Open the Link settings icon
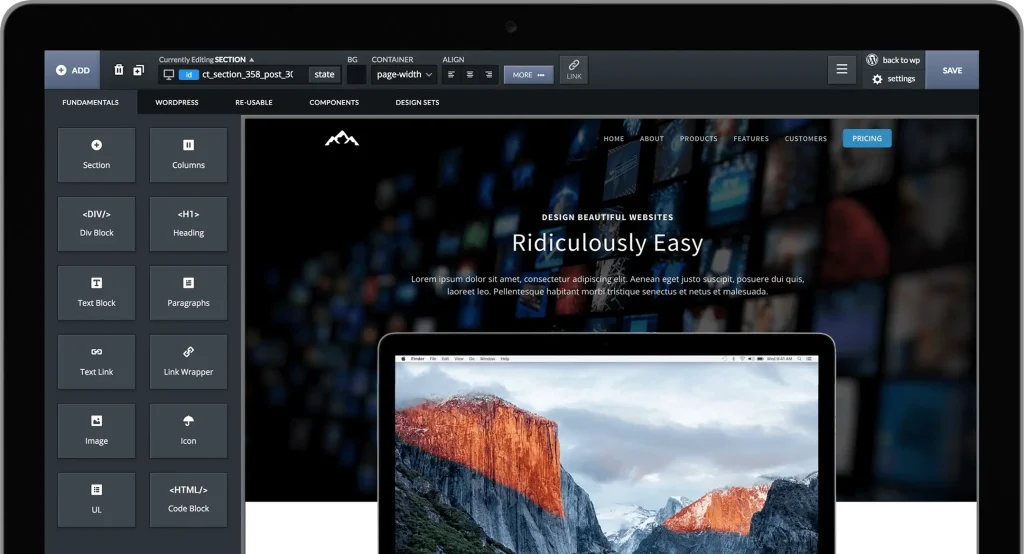 (574, 69)
